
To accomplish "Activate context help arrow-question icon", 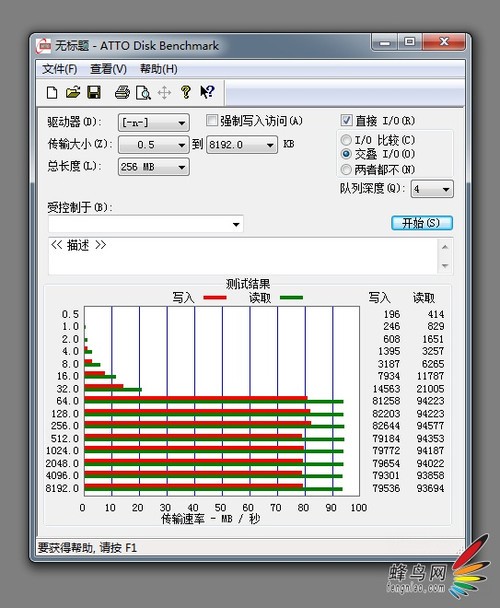I will 207,92.
